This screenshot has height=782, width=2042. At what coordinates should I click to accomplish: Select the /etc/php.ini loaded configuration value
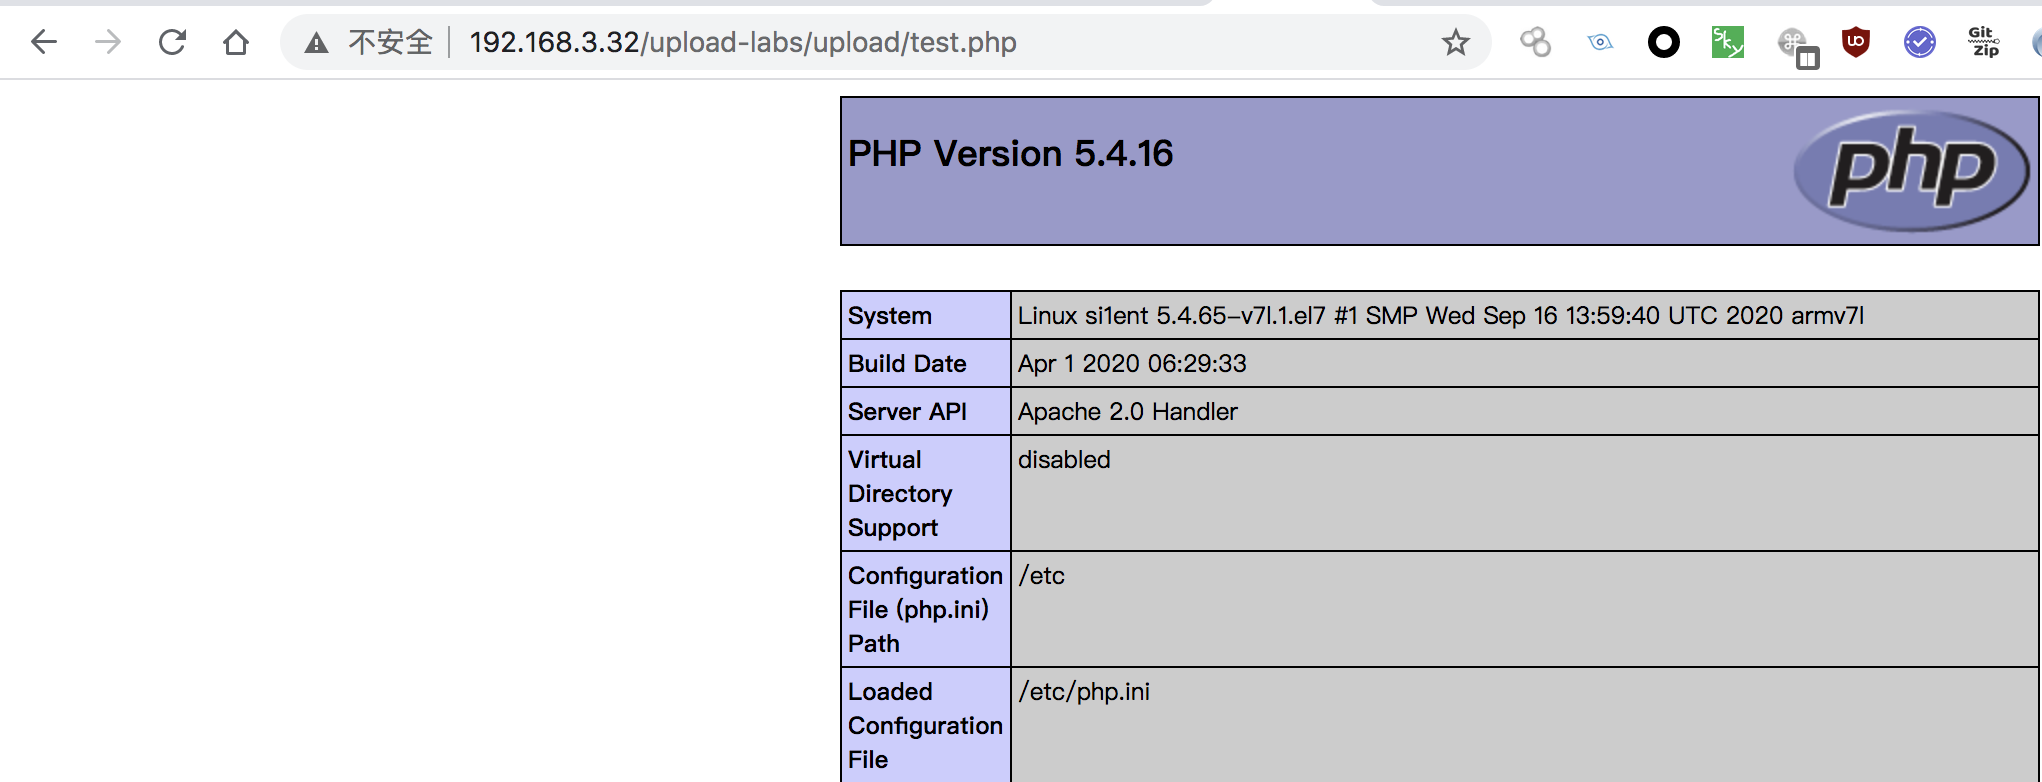tap(1084, 692)
